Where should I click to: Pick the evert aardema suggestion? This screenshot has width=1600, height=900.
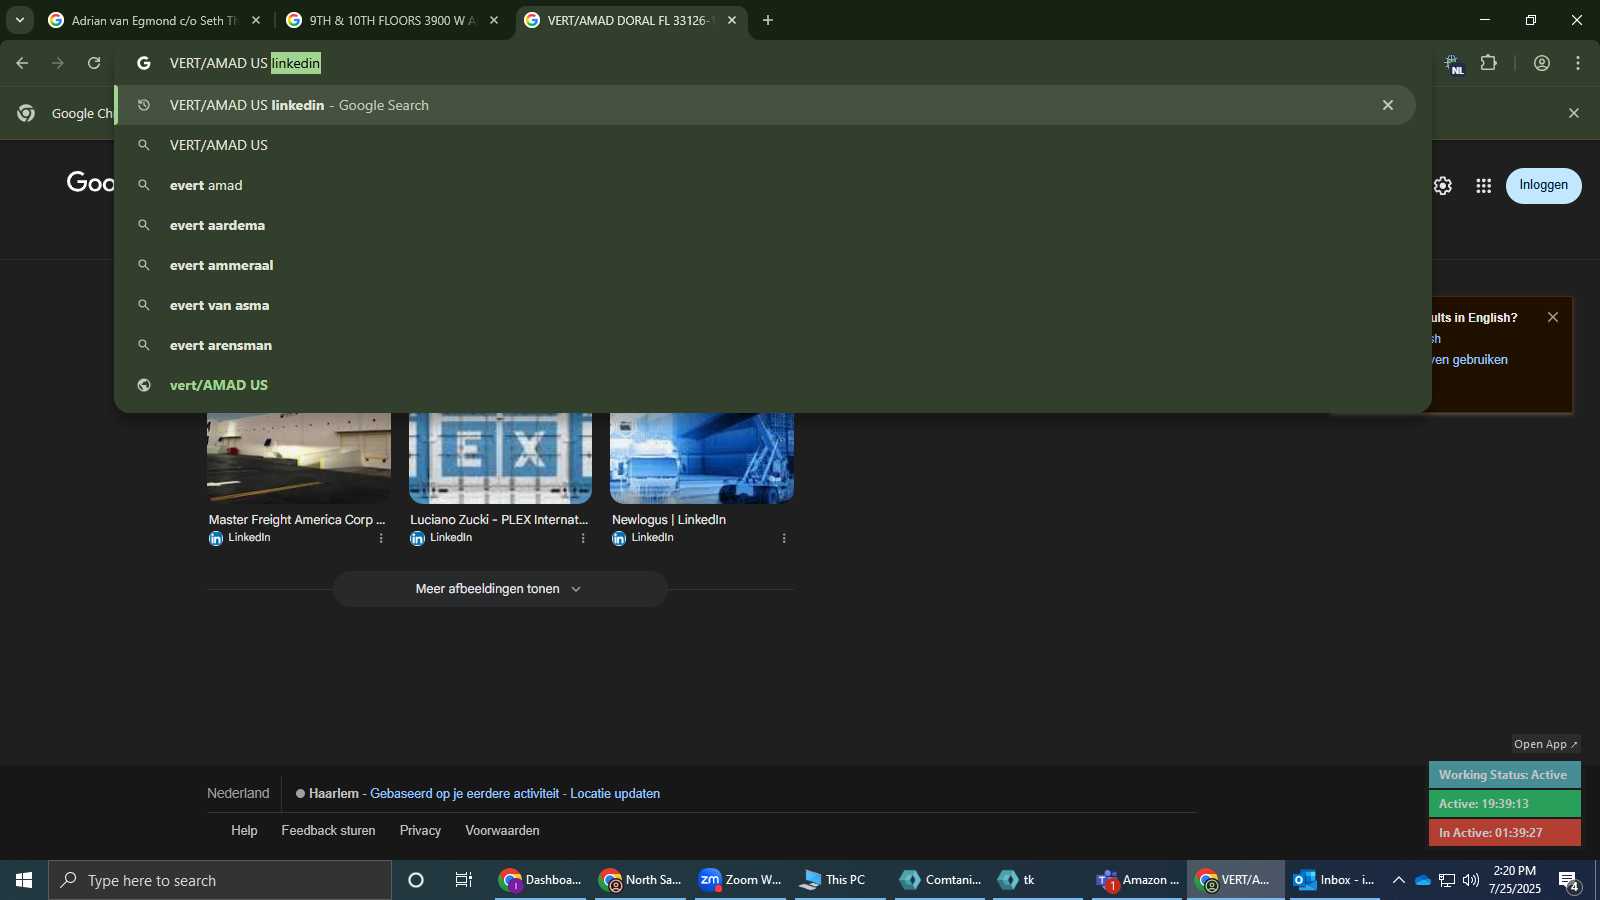tap(765, 225)
